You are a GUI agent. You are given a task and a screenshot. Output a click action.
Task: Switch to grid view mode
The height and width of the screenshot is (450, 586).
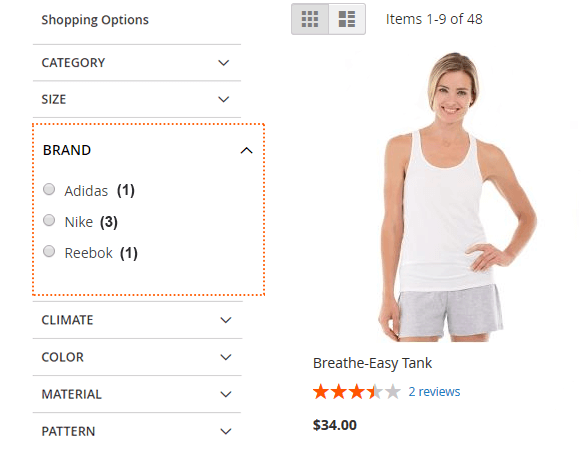pos(310,19)
